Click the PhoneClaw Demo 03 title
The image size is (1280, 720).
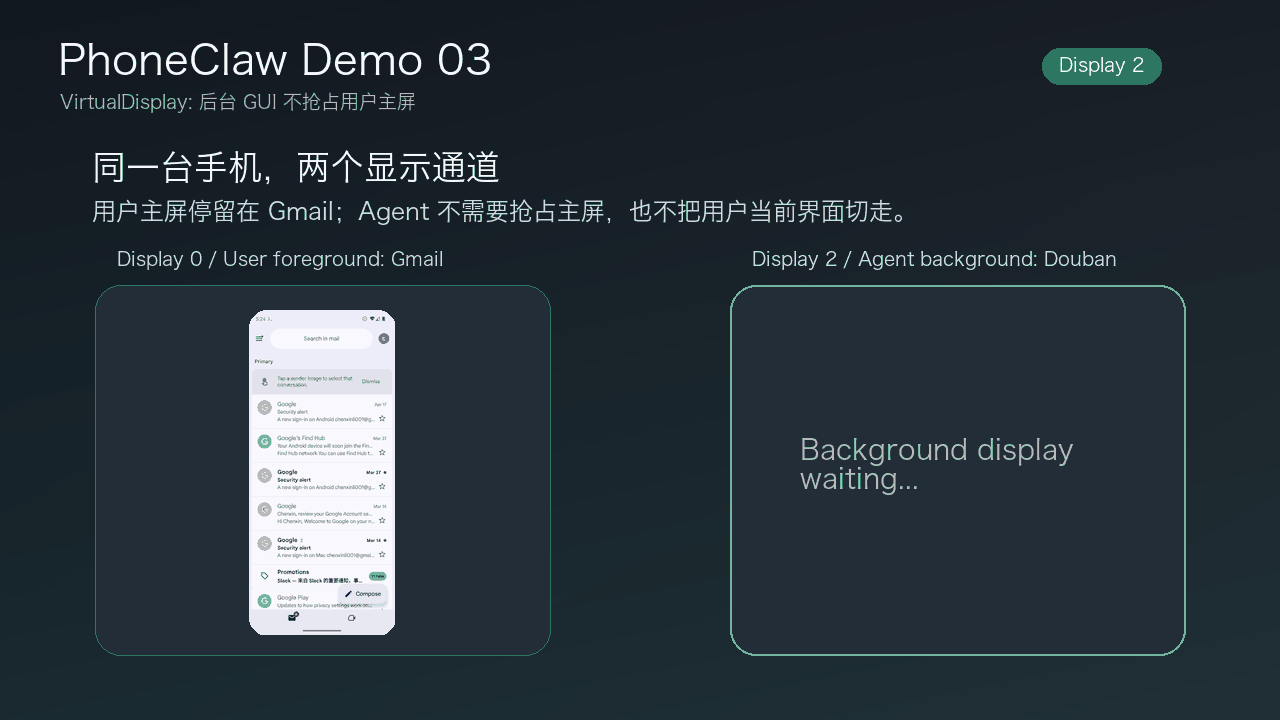tap(275, 60)
